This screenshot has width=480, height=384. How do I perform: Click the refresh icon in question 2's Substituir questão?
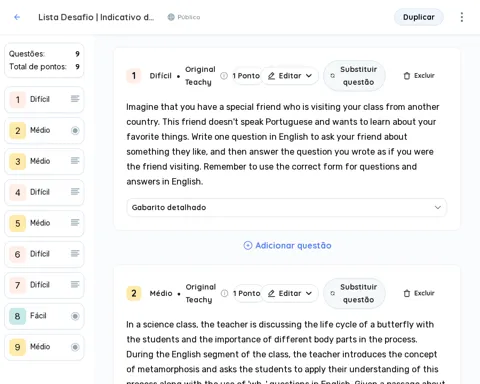(x=332, y=293)
